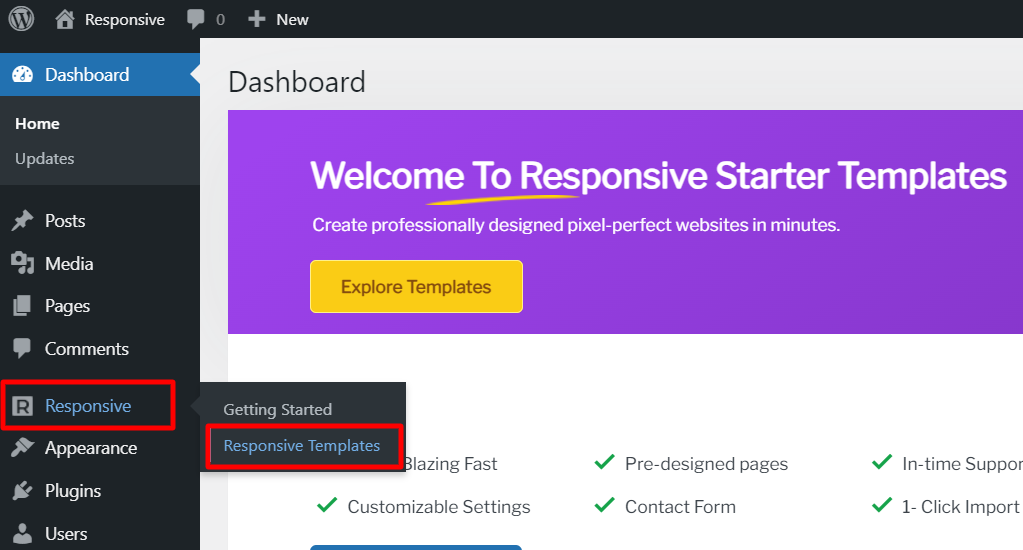This screenshot has height=550, width=1023.
Task: Click the Media library icon
Action: tap(23, 263)
